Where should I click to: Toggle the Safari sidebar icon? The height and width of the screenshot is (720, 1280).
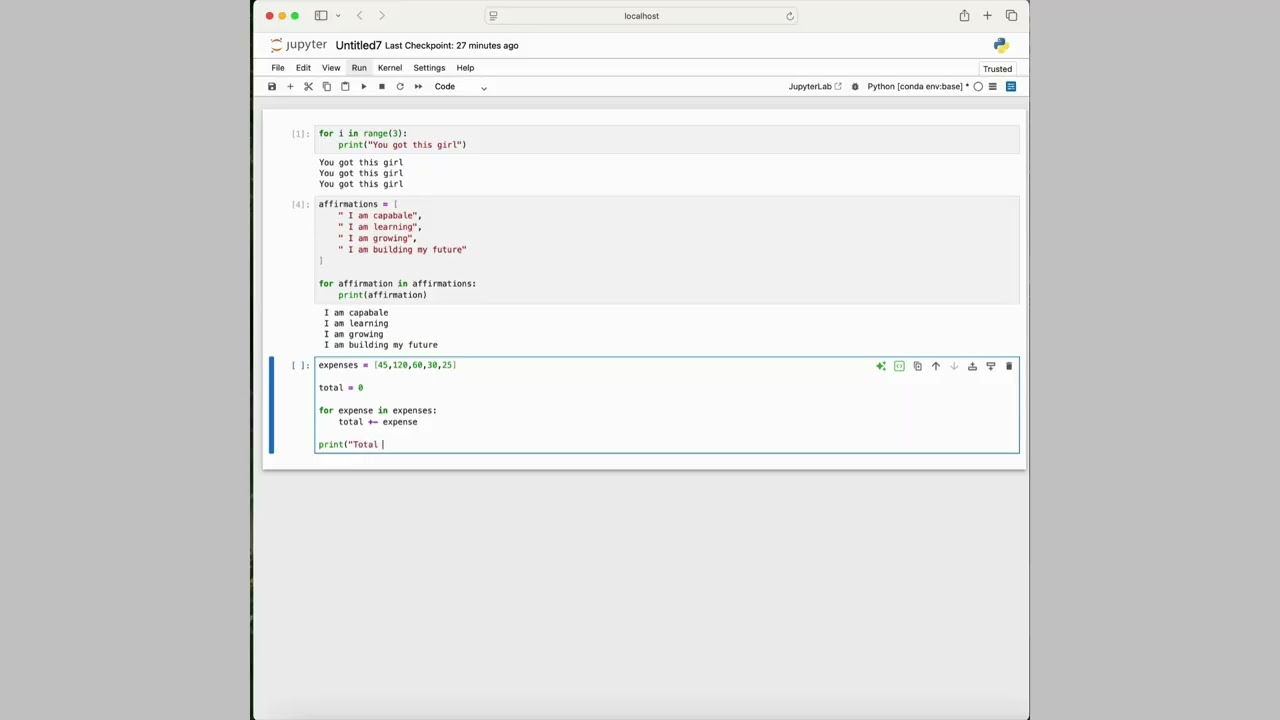(321, 16)
